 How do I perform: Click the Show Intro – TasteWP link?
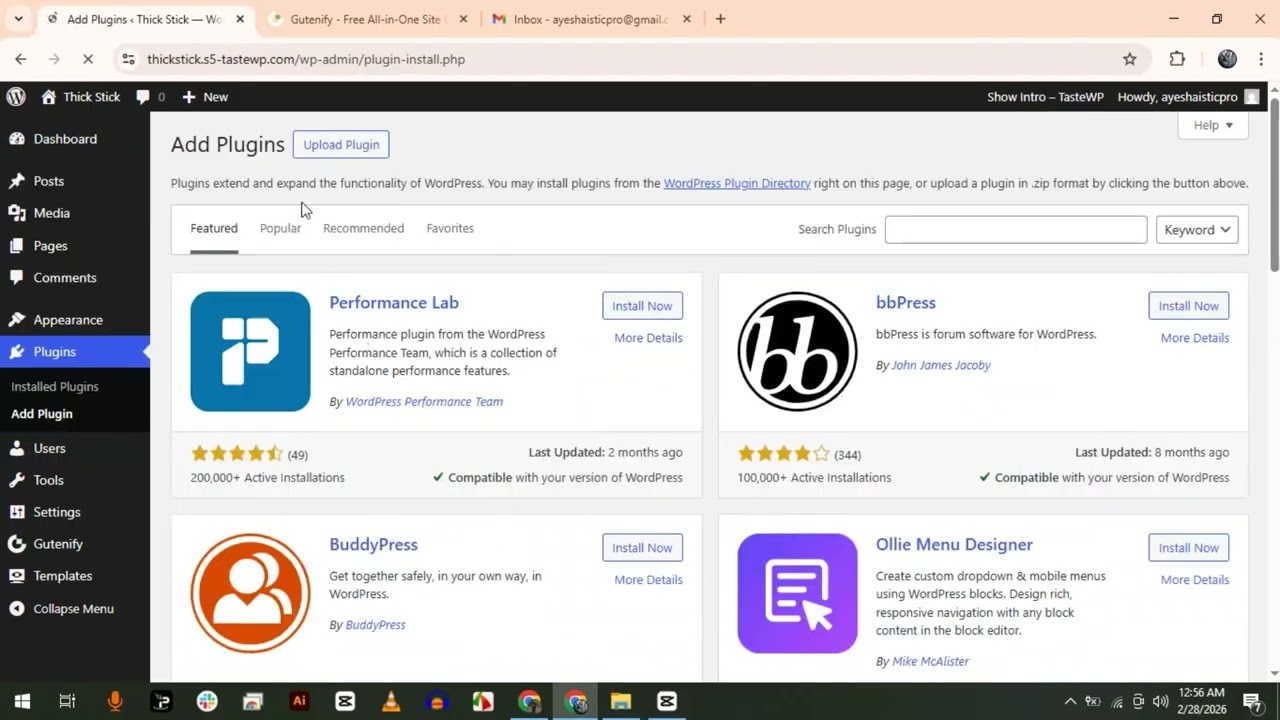(x=1045, y=97)
